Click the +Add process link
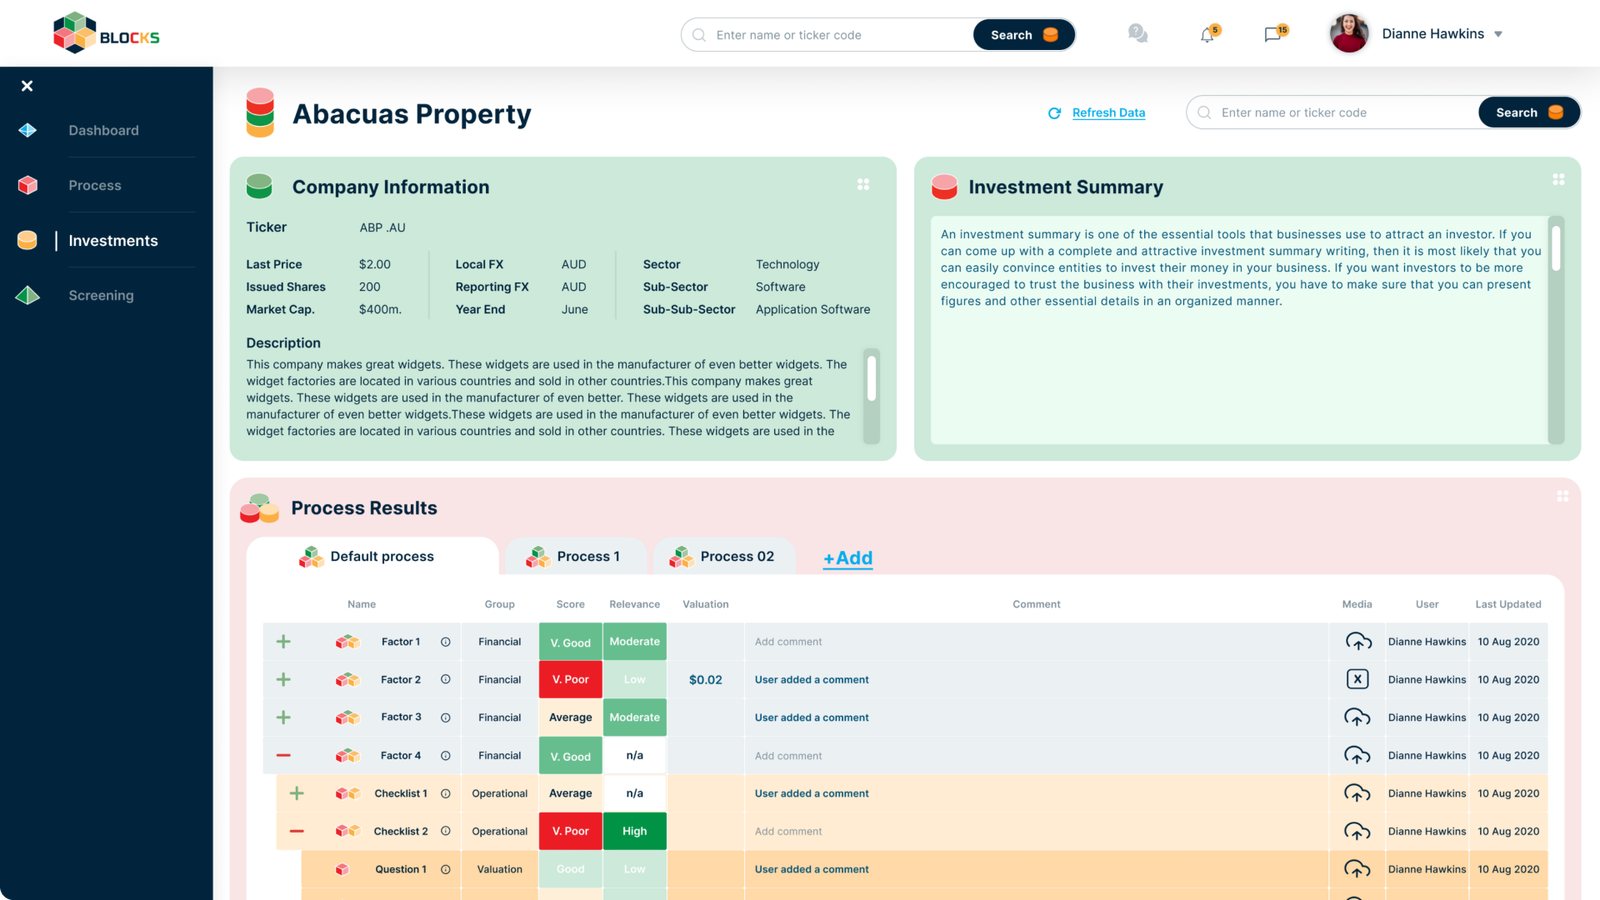 pyautogui.click(x=848, y=558)
